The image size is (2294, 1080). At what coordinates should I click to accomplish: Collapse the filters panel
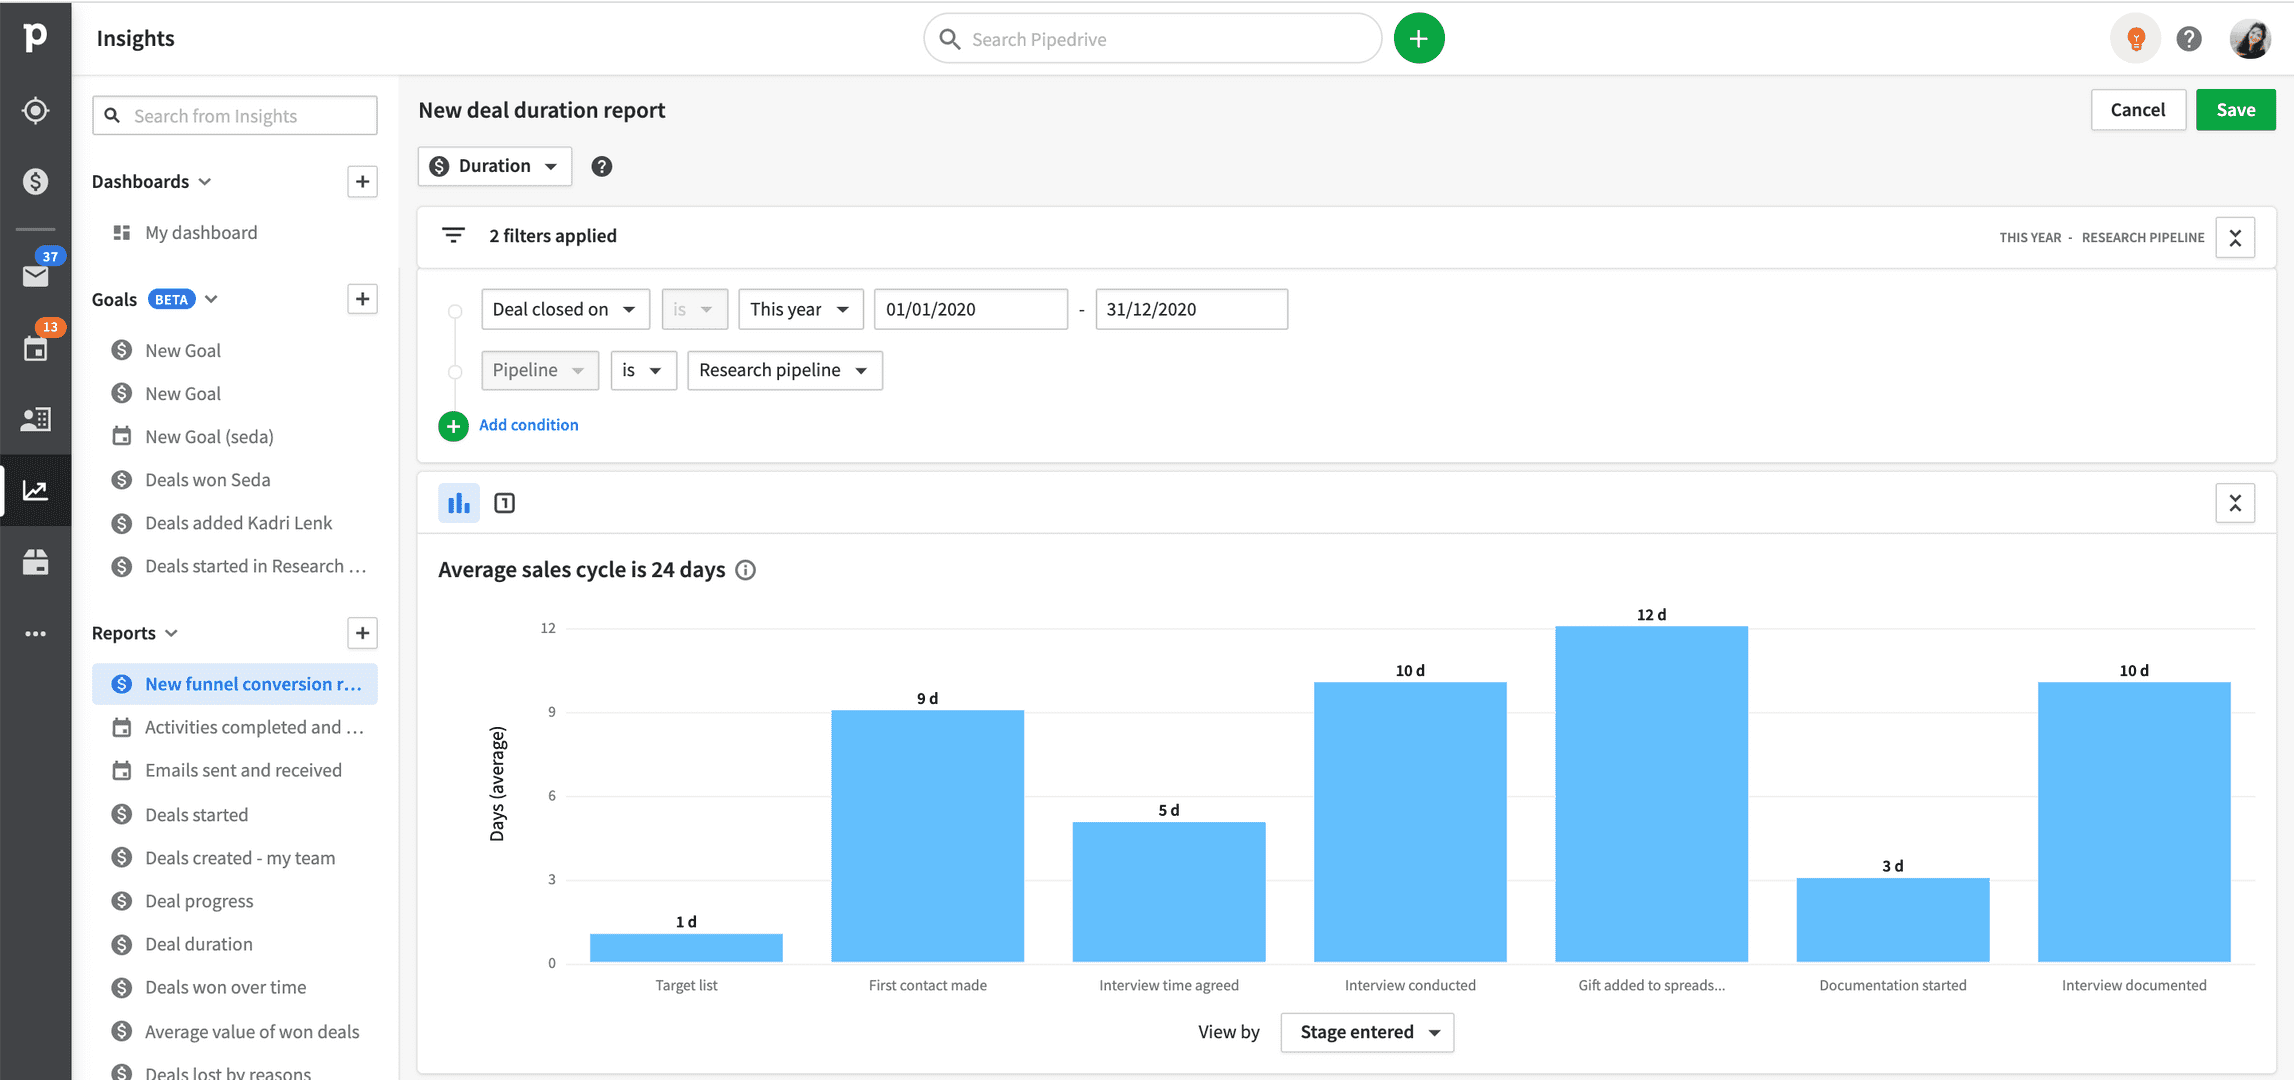2235,238
